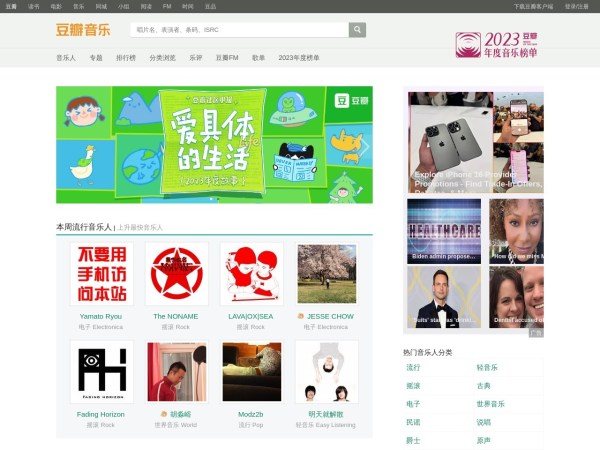Choose the 摇滚 genre category
This screenshot has height=450, width=600.
coord(413,386)
